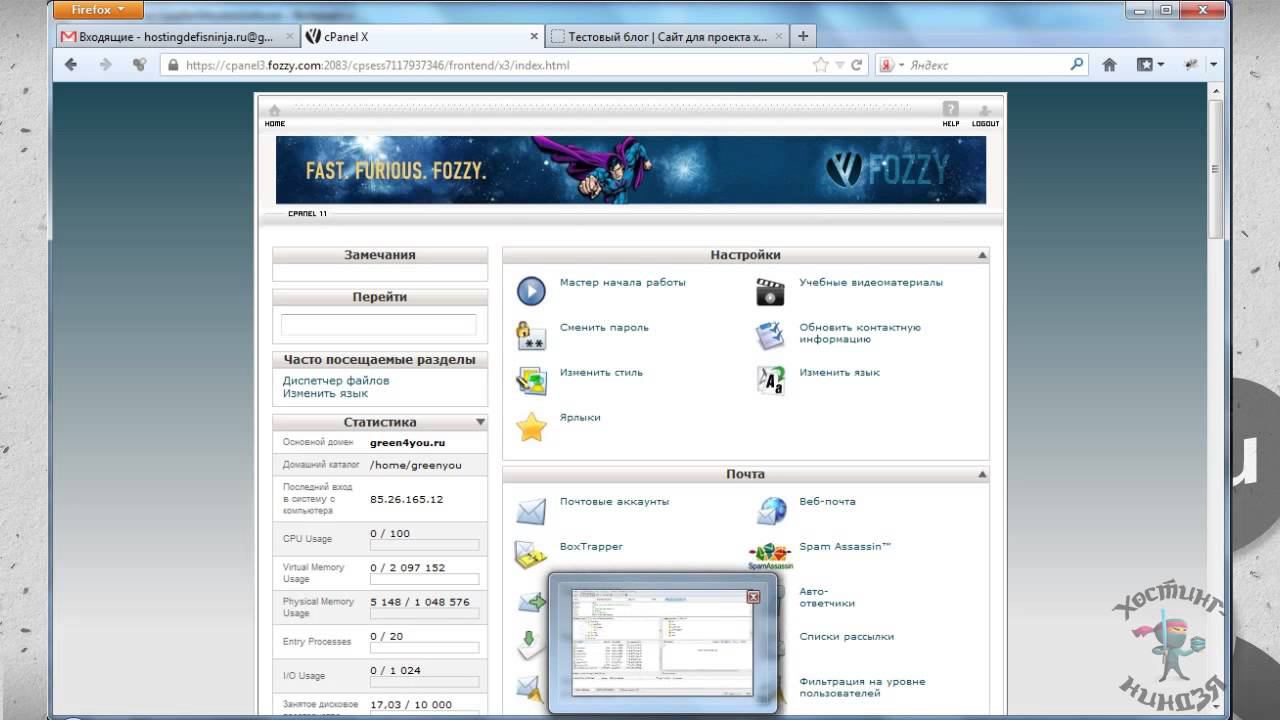Click the browser address bar URL

point(378,65)
